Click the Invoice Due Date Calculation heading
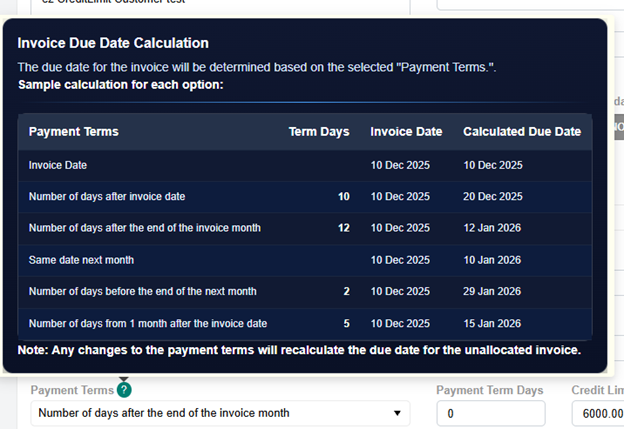 (113, 43)
